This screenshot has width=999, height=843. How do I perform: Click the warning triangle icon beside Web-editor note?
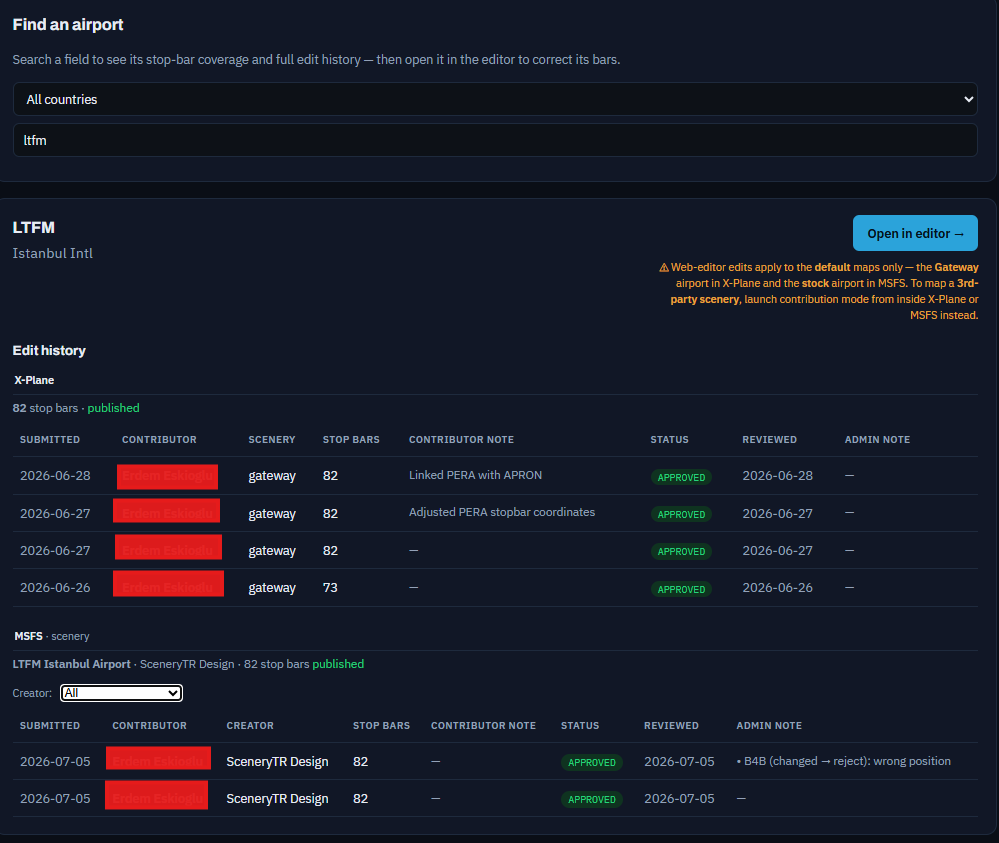(664, 268)
